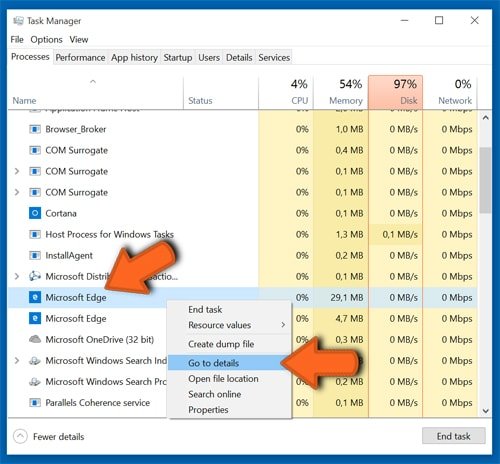Click the Microsoft Windows Search Protocol icon
This screenshot has height=464, width=500.
[35, 382]
